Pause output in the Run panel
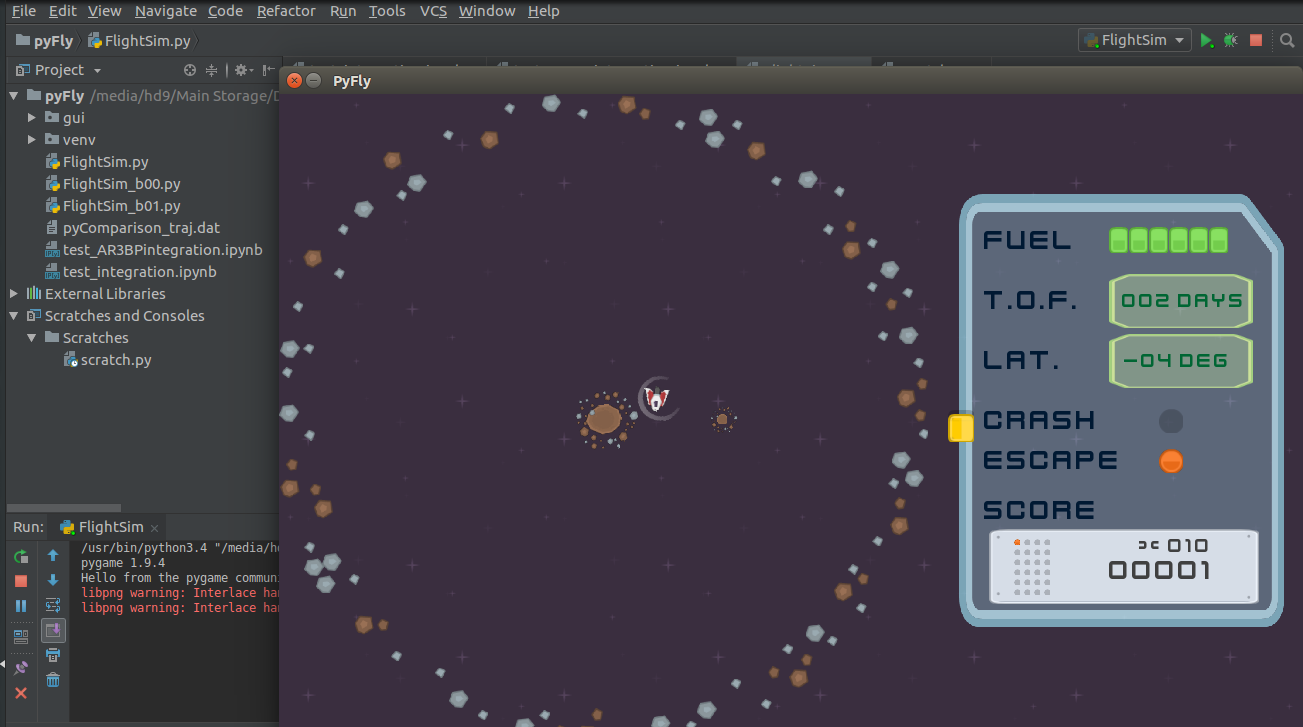The width and height of the screenshot is (1303, 727). click(x=21, y=605)
